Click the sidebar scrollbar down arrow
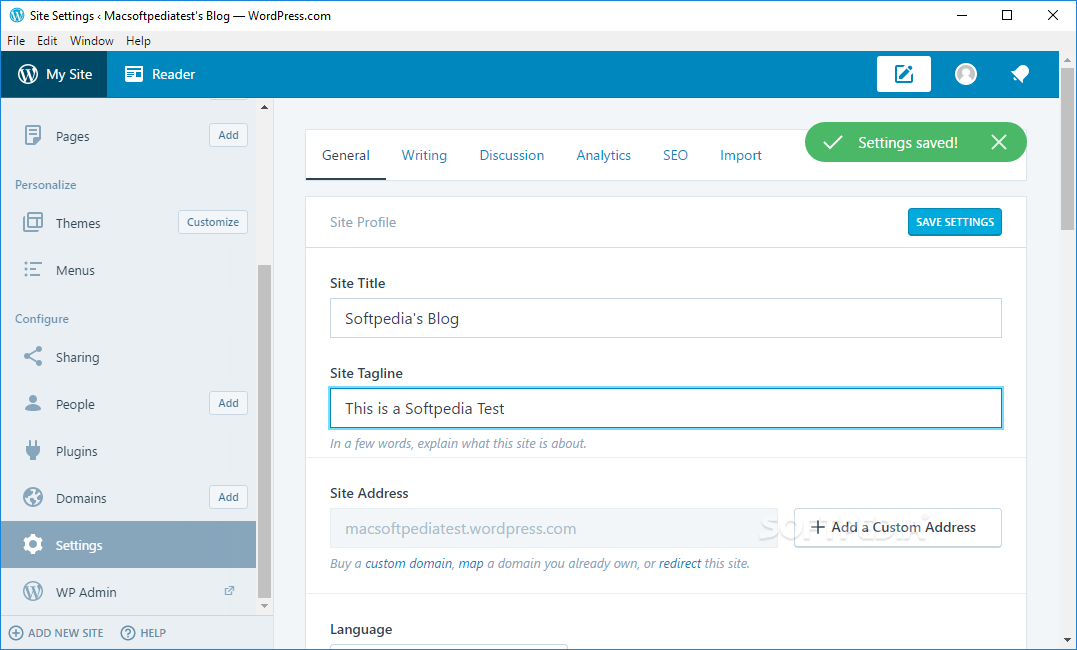This screenshot has width=1077, height=650. point(264,606)
